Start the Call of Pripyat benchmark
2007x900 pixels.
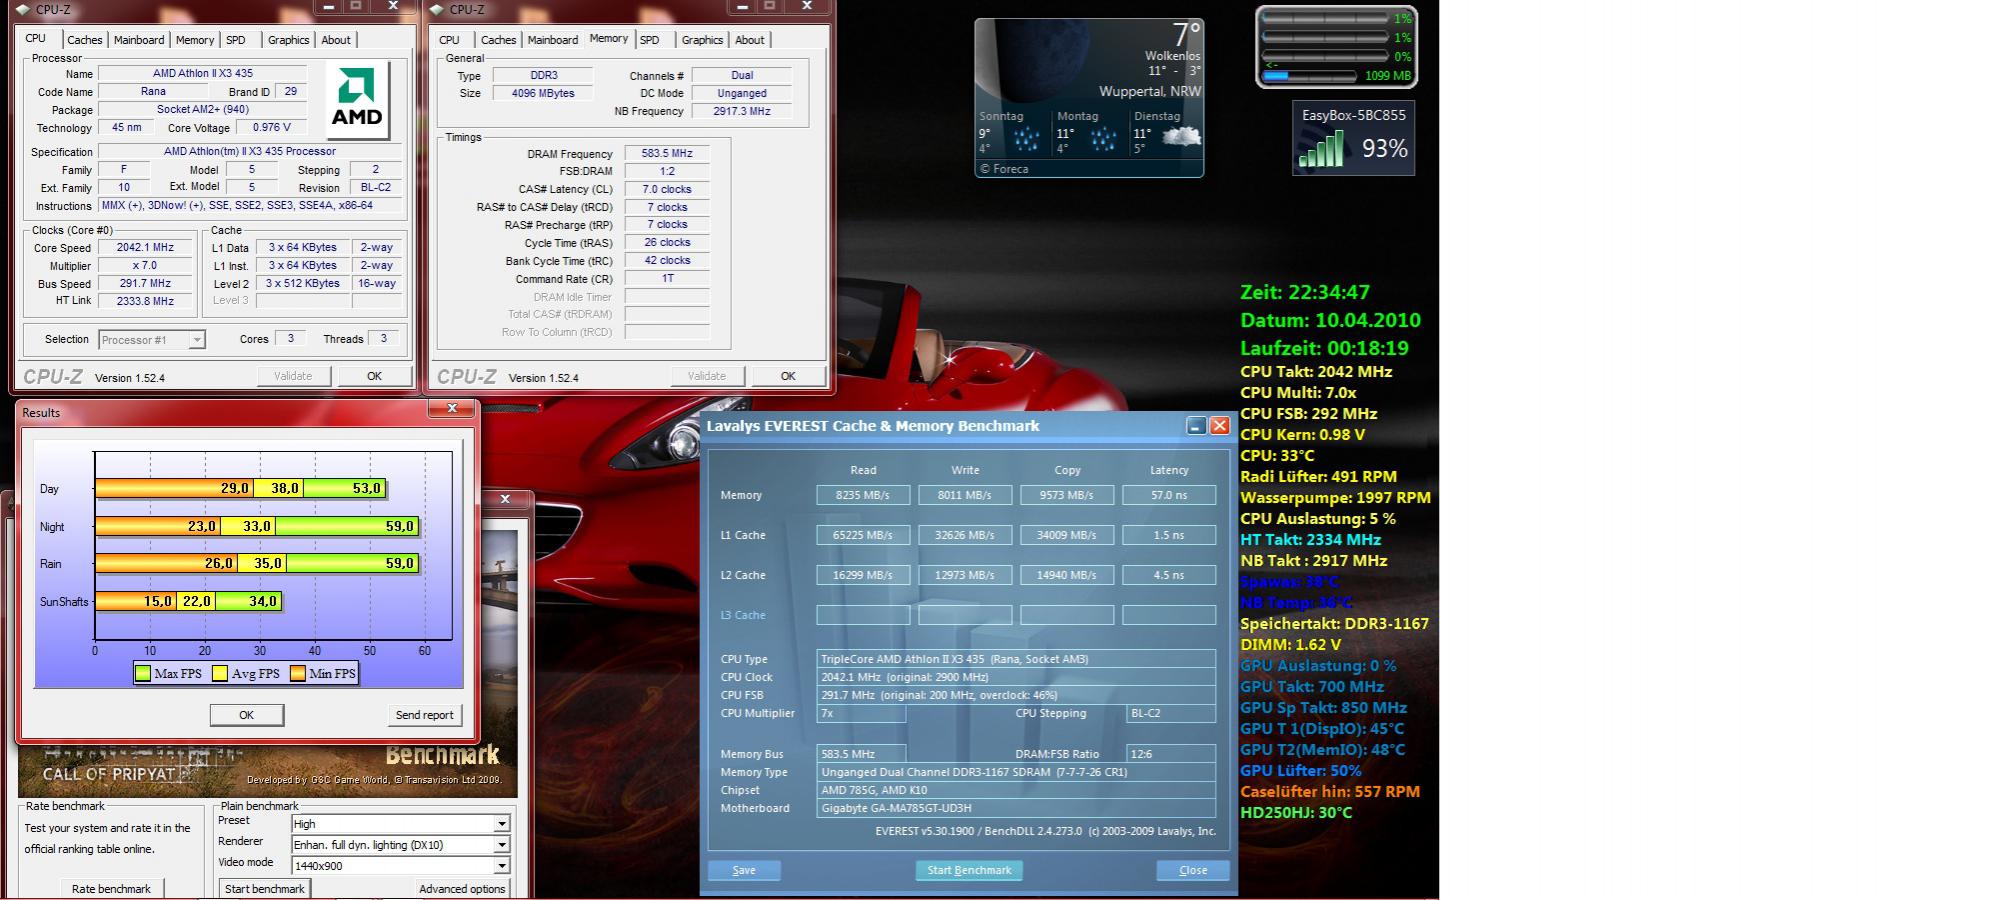(x=265, y=888)
